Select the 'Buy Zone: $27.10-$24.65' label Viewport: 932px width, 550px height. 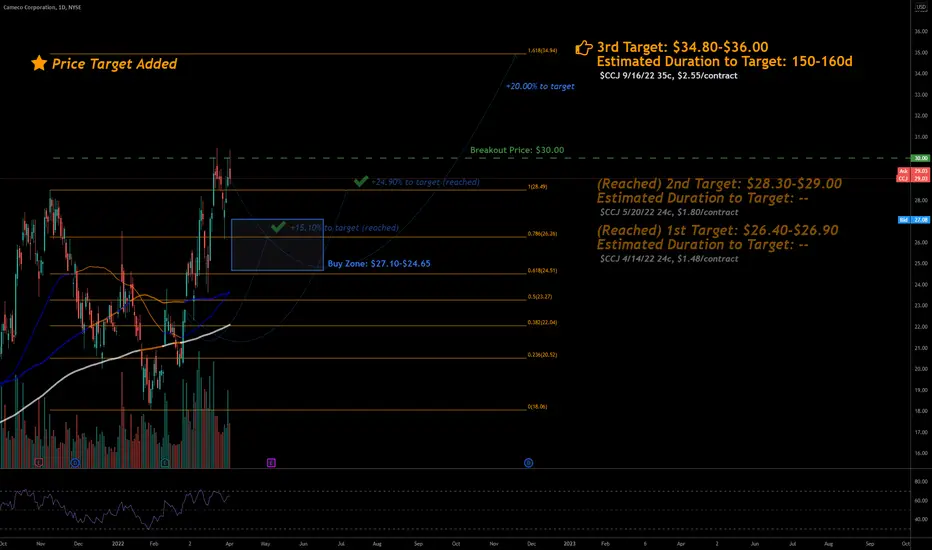coord(379,263)
